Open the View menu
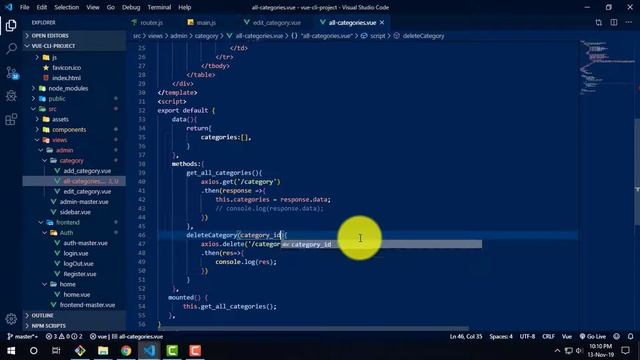The height and width of the screenshot is (360, 640). [93, 7]
